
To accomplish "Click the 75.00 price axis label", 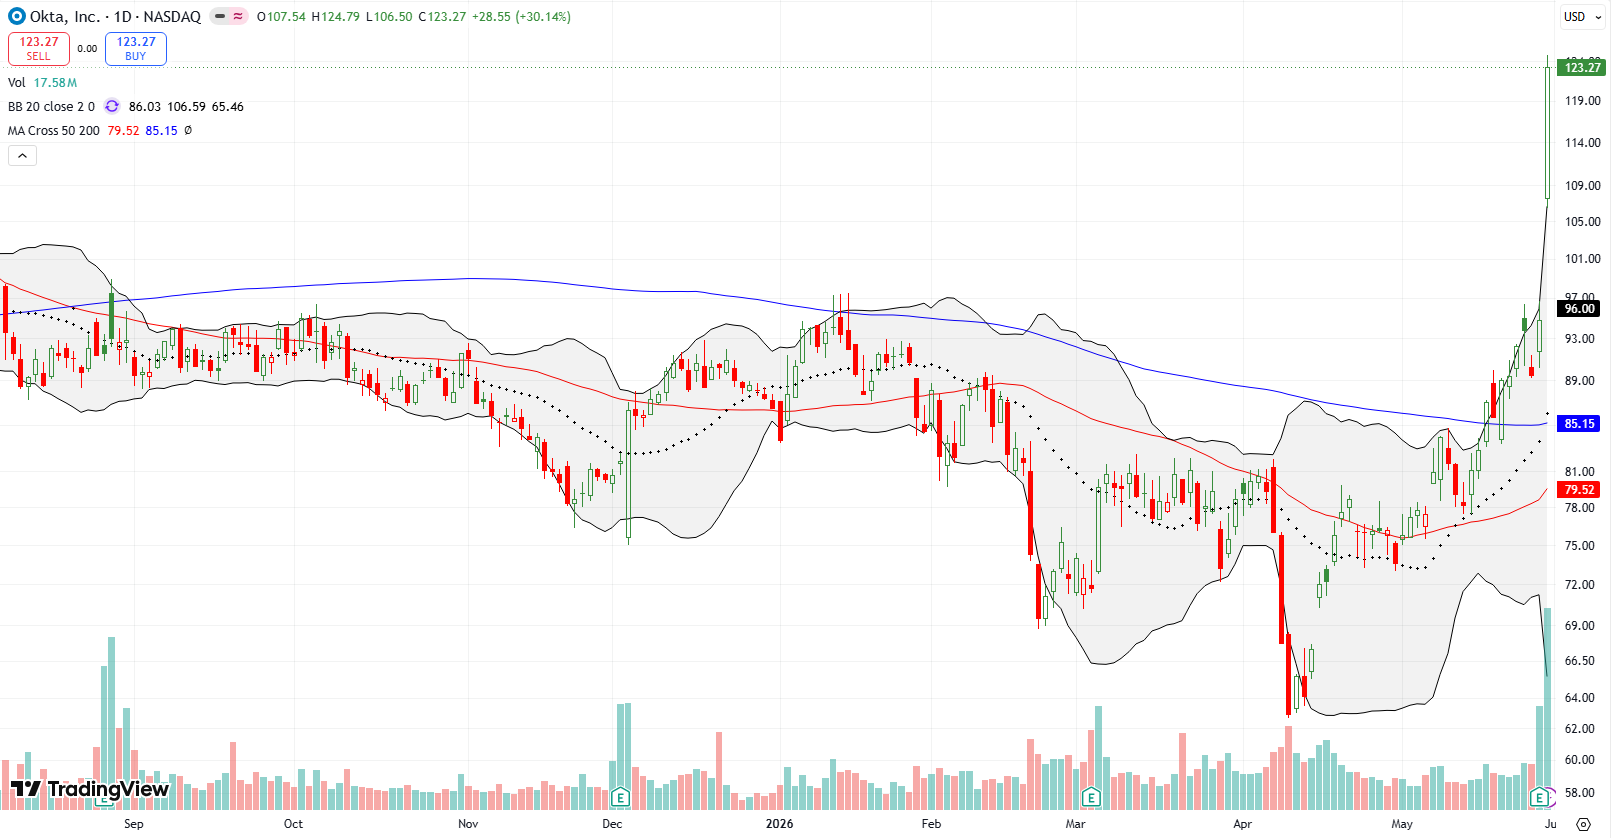I will point(1580,545).
